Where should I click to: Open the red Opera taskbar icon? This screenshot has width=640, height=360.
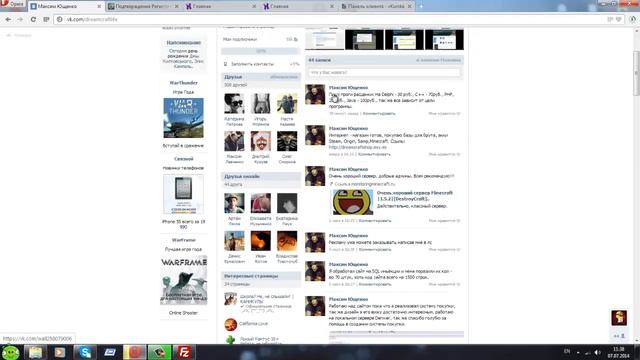coord(134,352)
